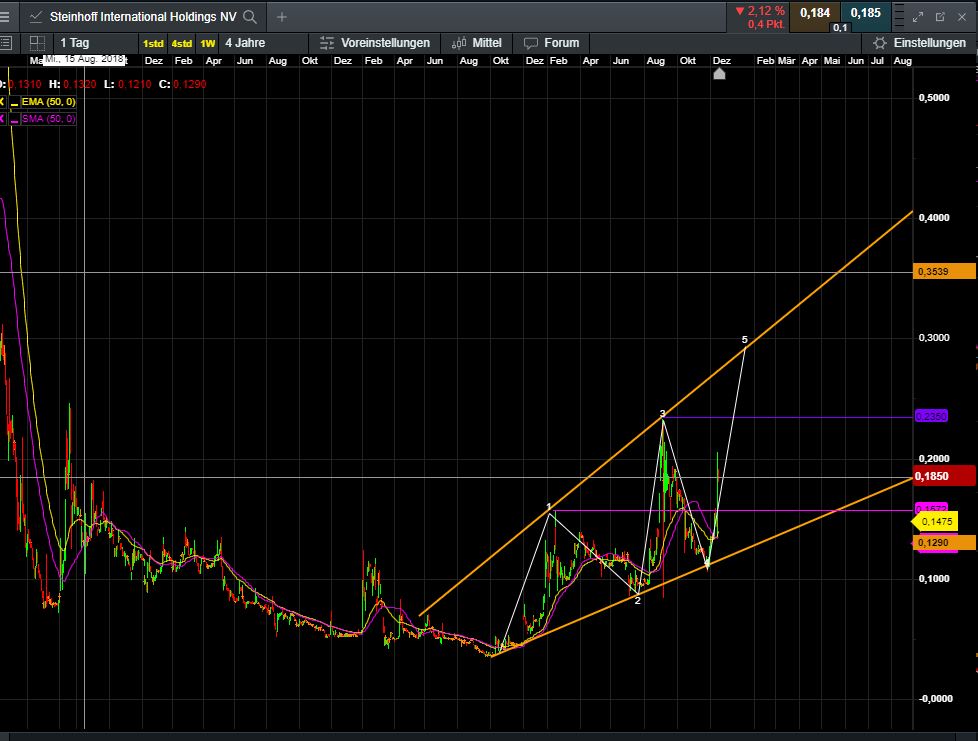This screenshot has width=978, height=741.
Task: Click the 0,1 spread label
Action: pos(840,27)
